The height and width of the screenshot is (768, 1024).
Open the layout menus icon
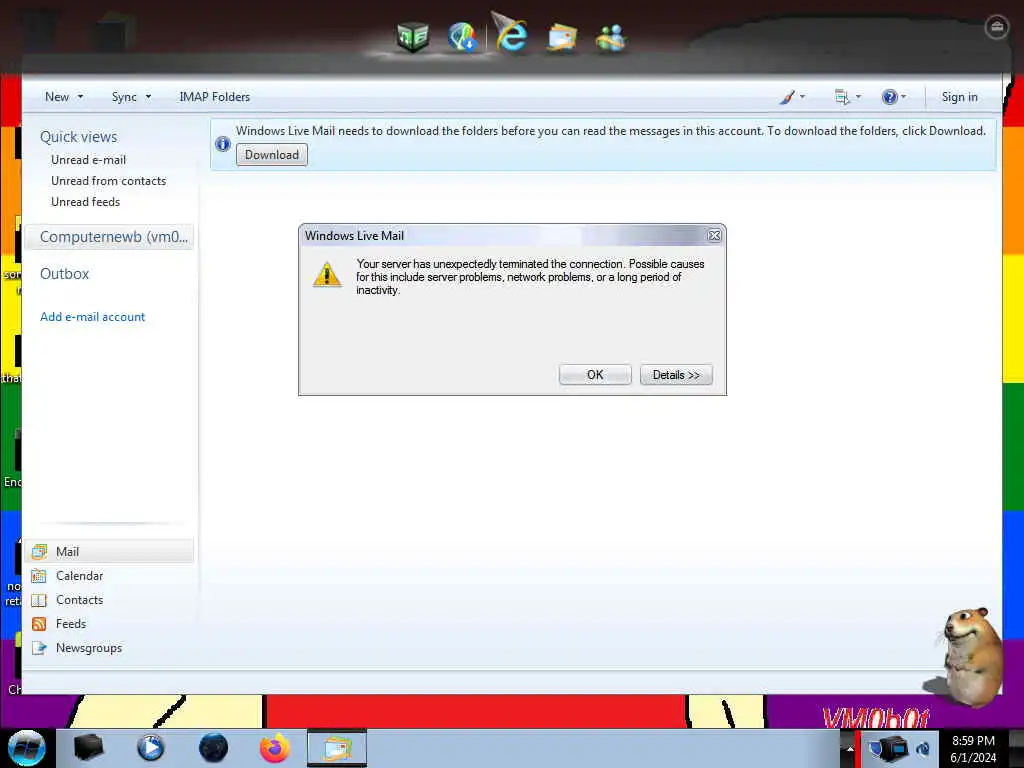click(842, 97)
